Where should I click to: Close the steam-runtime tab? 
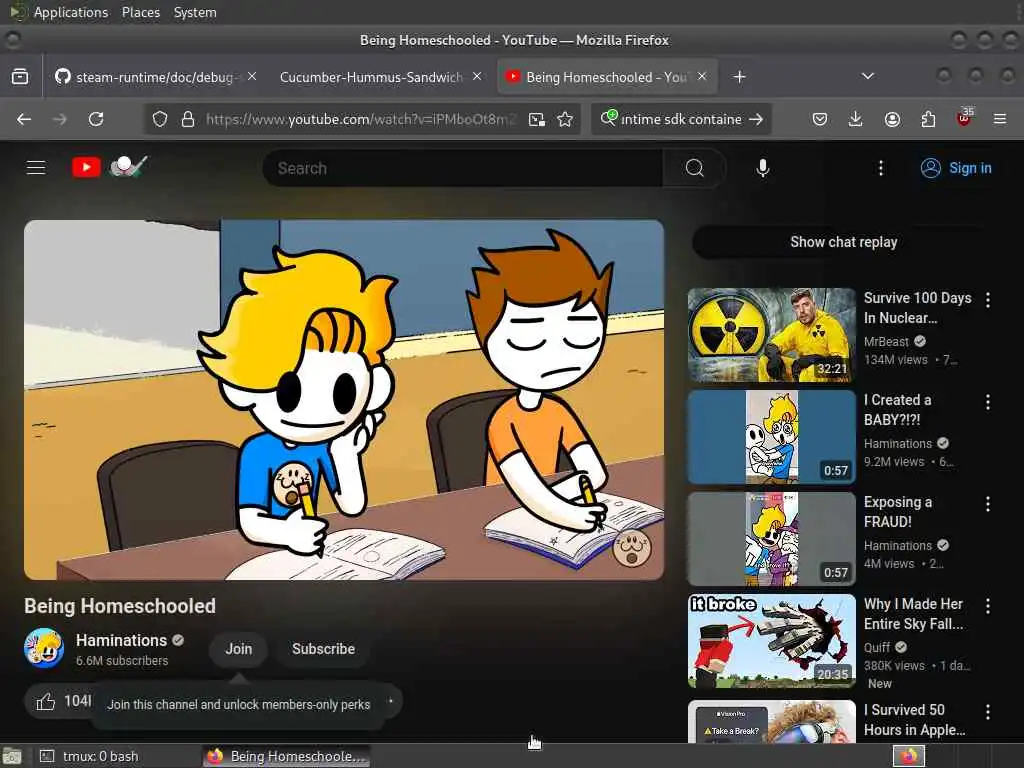tap(252, 76)
